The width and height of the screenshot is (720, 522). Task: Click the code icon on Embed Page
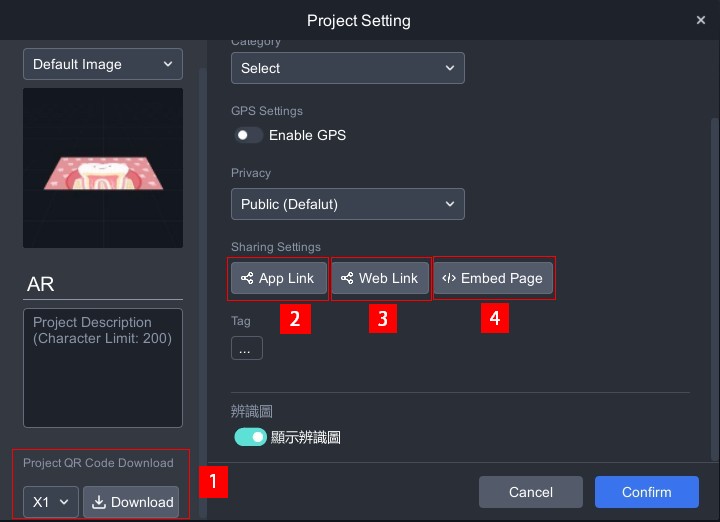[x=449, y=278]
